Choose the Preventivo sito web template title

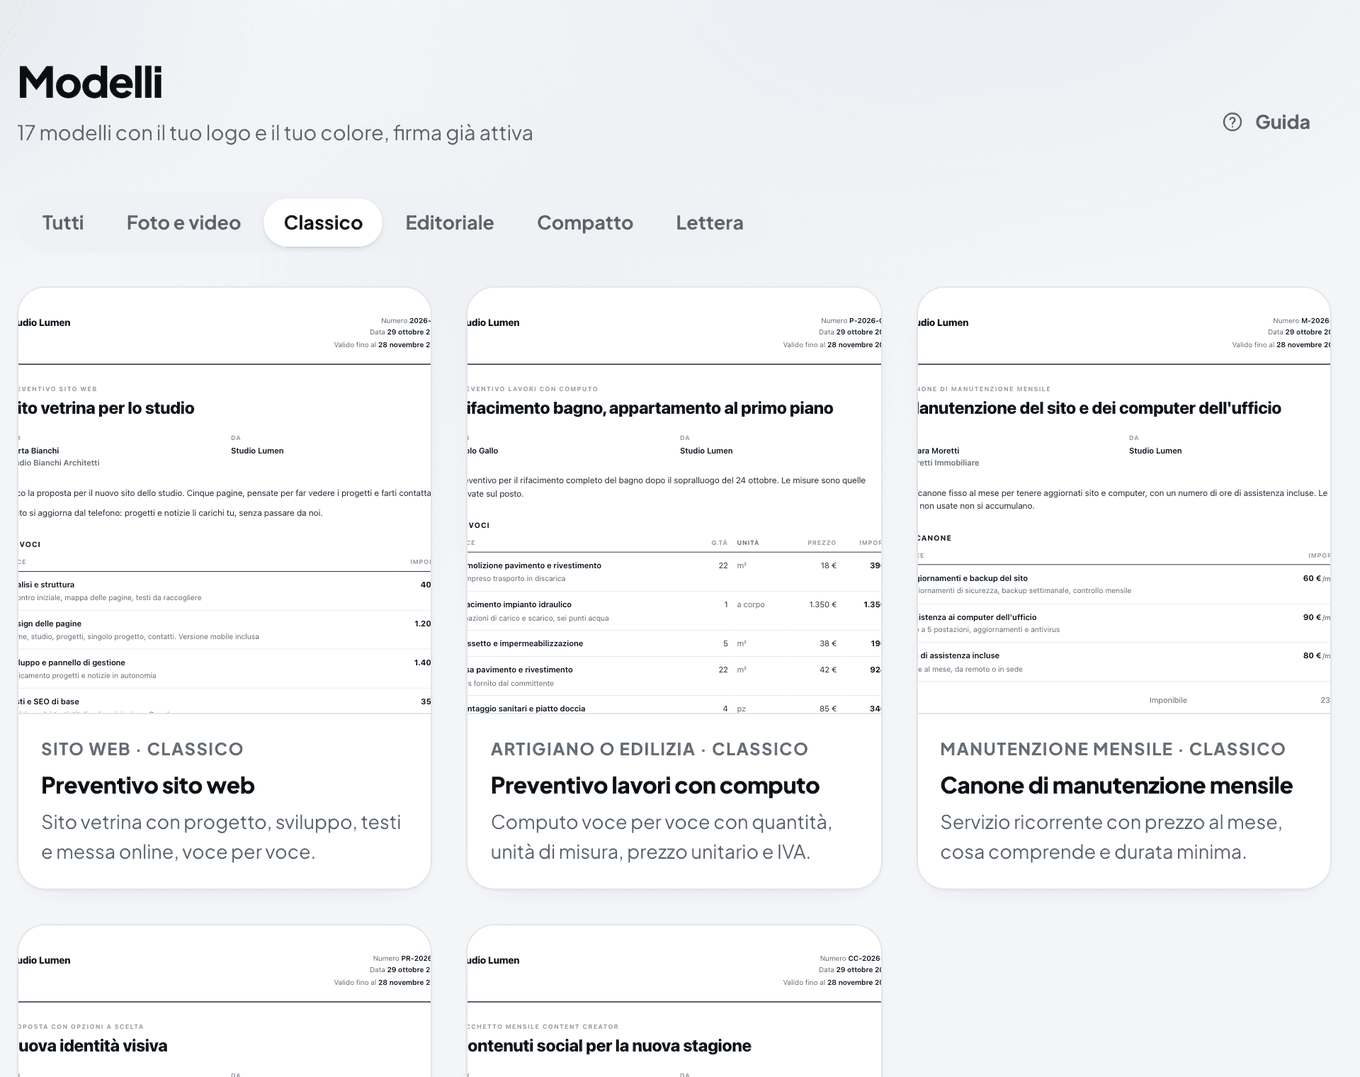point(148,786)
